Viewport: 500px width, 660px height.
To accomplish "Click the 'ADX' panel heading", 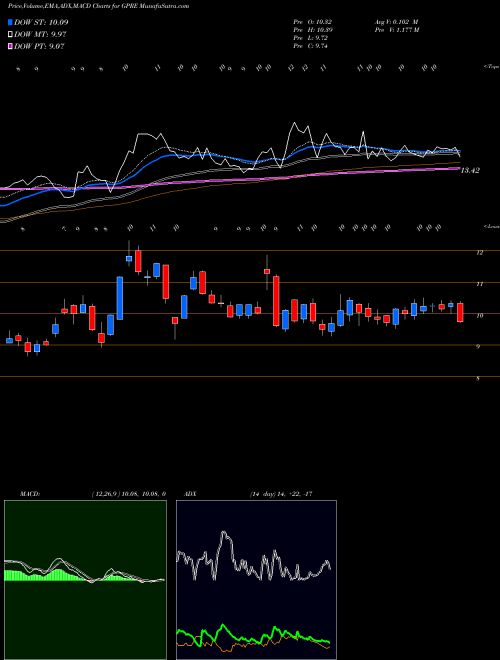I will (190, 494).
